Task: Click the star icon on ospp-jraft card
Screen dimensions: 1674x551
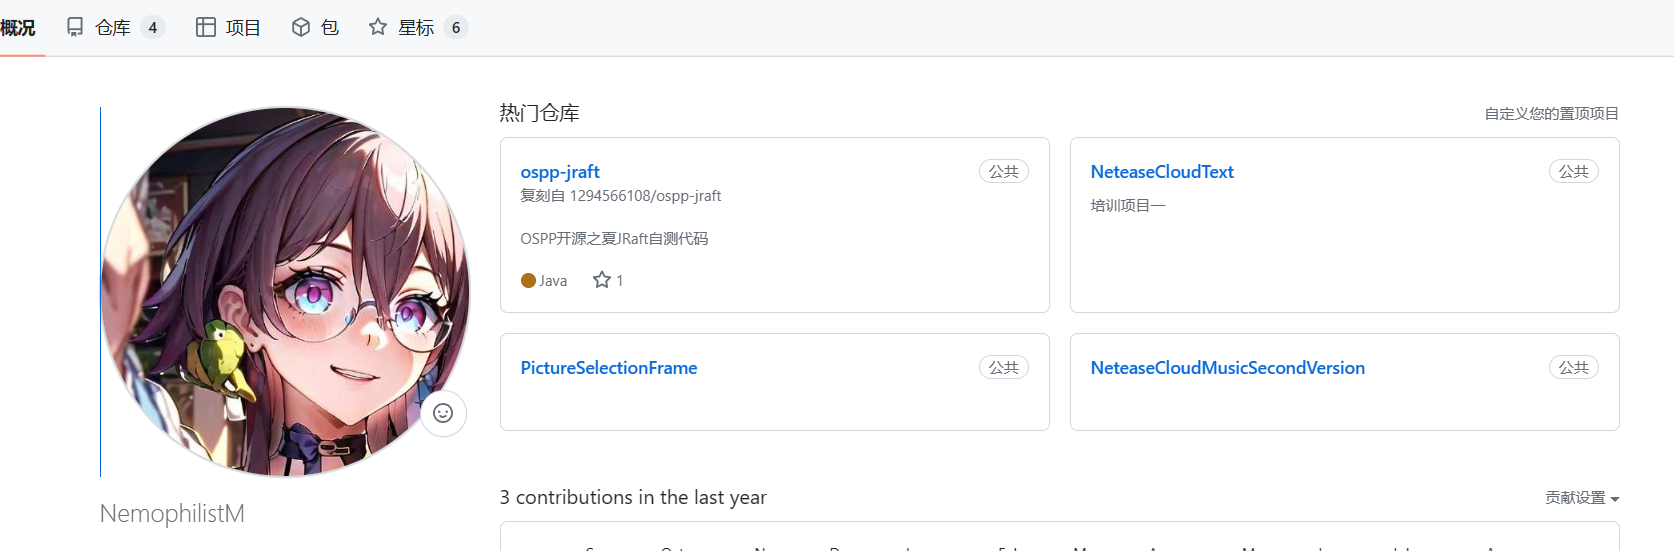Action: [602, 280]
